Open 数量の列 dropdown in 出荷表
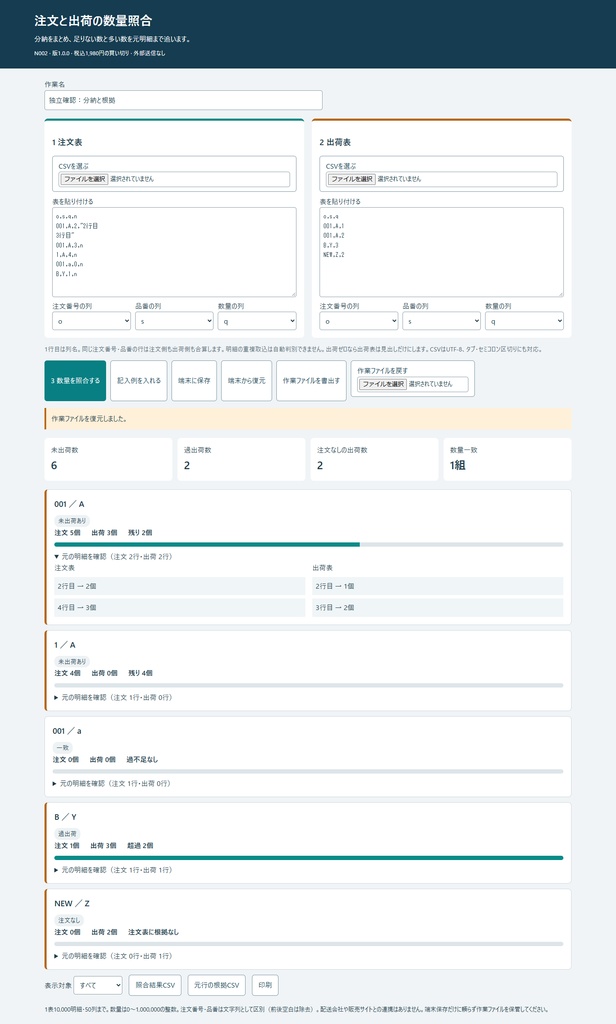 tap(525, 321)
